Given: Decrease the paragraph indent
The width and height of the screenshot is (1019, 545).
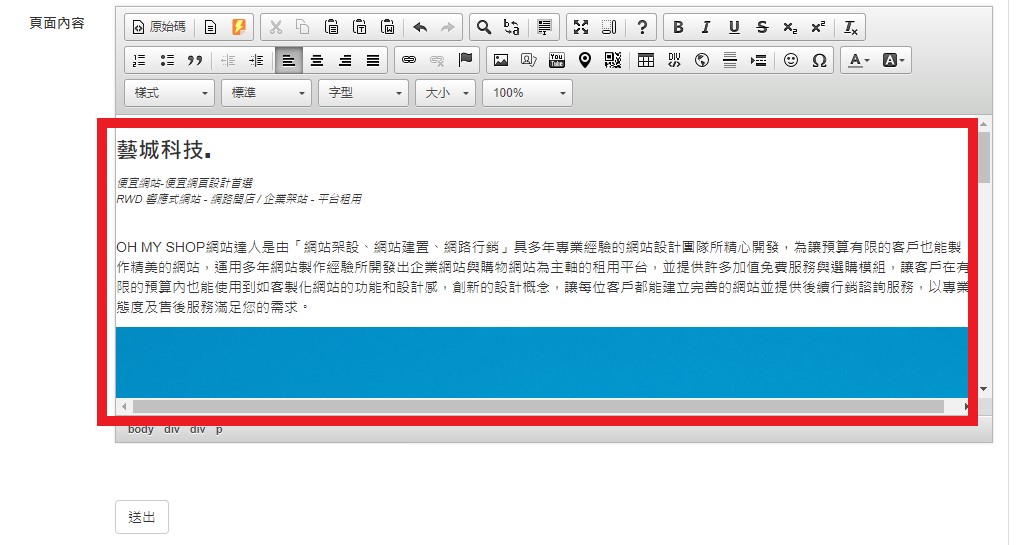Looking at the screenshot, I should (x=228, y=60).
